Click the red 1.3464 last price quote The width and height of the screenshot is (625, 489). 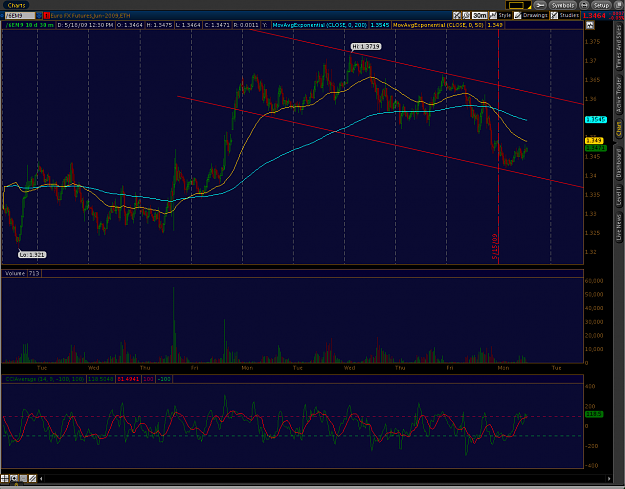coord(594,16)
